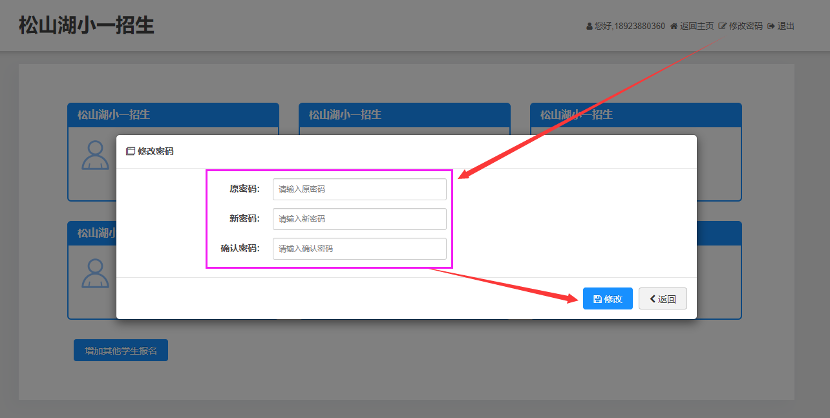Image resolution: width=830 pixels, height=418 pixels.
Task: Click the pencil edit icon in top navigation
Action: pyautogui.click(x=722, y=26)
